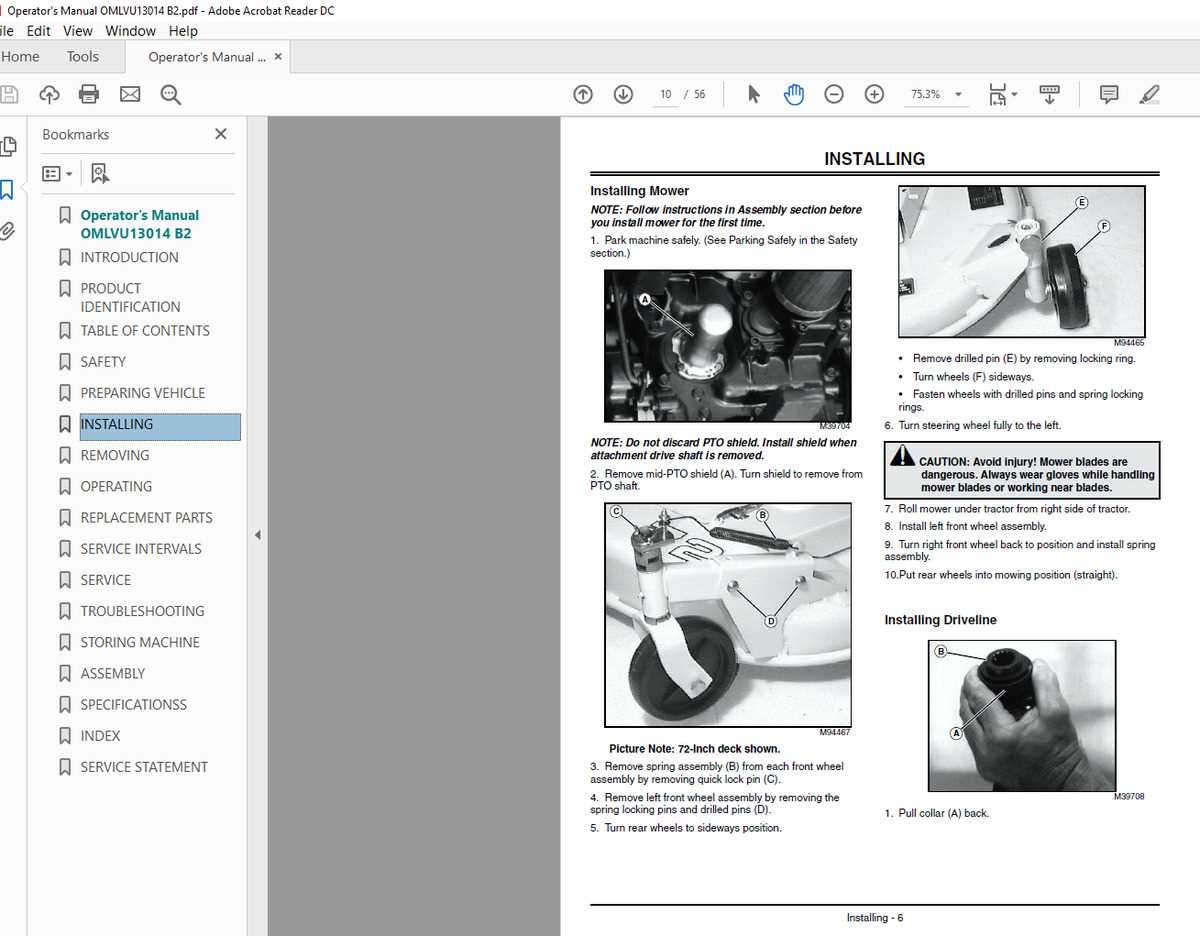The image size is (1200, 936).
Task: Open the Operator's Manual OMLVU13014 B2 bookmark
Action: click(x=139, y=224)
